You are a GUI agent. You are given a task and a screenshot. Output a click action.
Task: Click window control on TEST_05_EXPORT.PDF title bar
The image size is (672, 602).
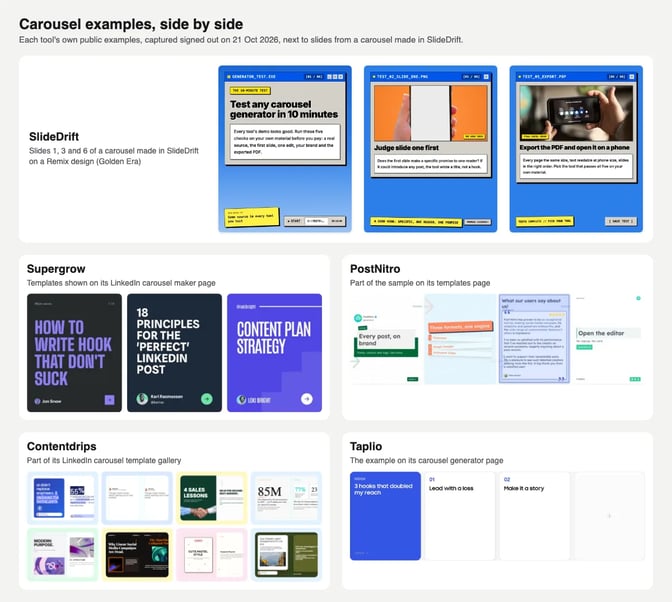(631, 77)
